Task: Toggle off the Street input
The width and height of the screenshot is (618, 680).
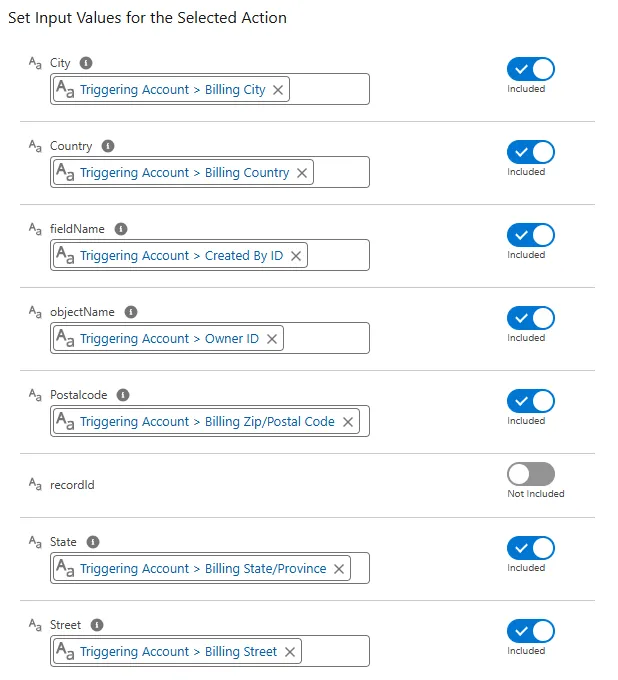Action: point(530,631)
